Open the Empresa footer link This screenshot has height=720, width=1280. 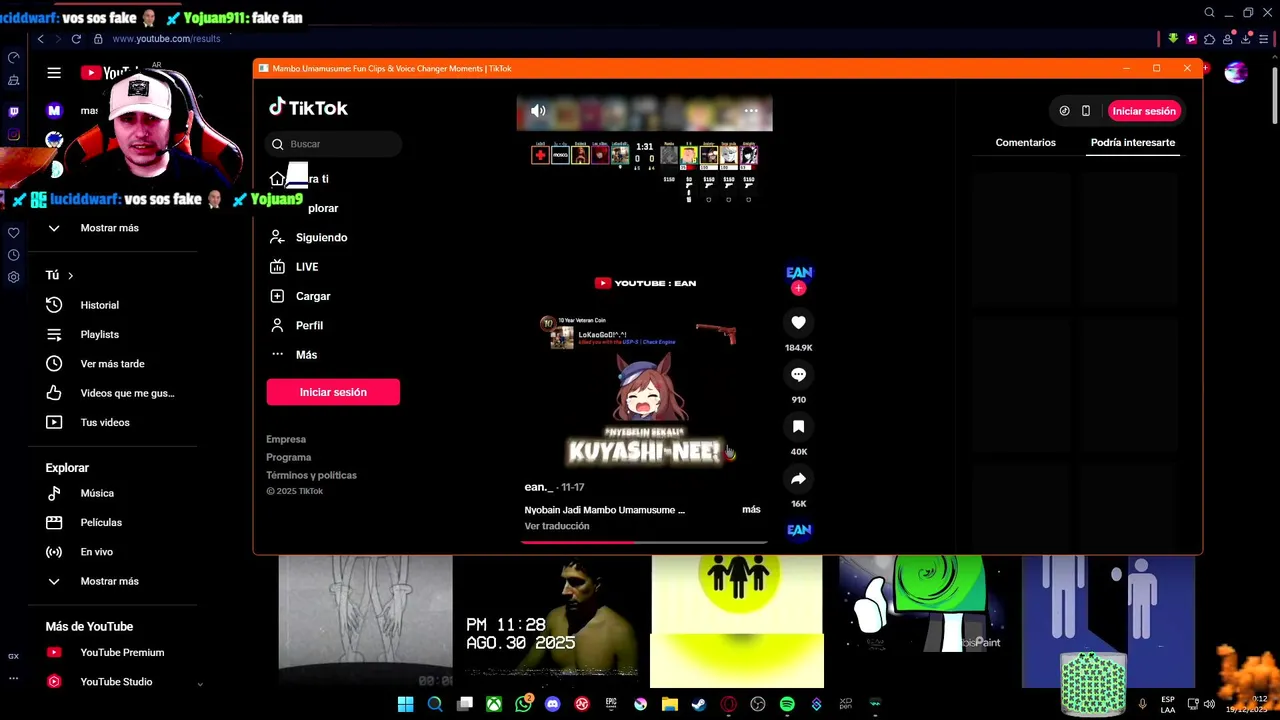pyautogui.click(x=286, y=439)
